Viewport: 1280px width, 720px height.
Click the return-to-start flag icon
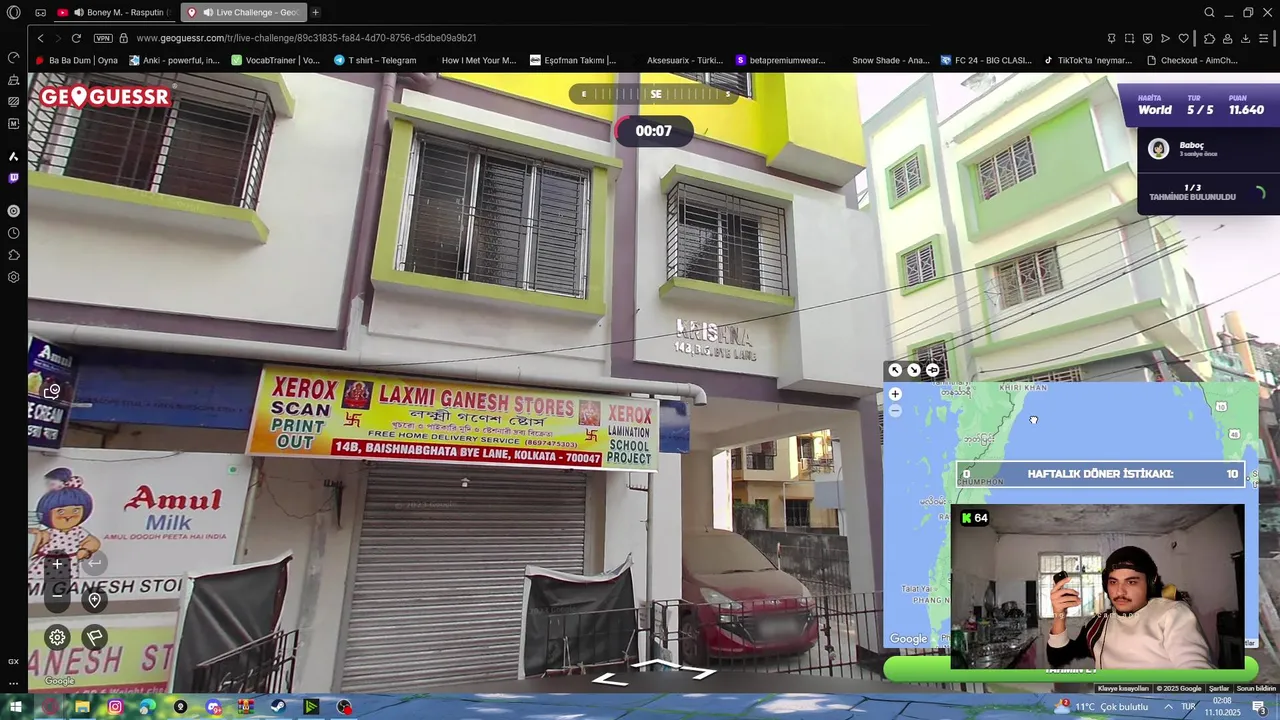coord(94,637)
